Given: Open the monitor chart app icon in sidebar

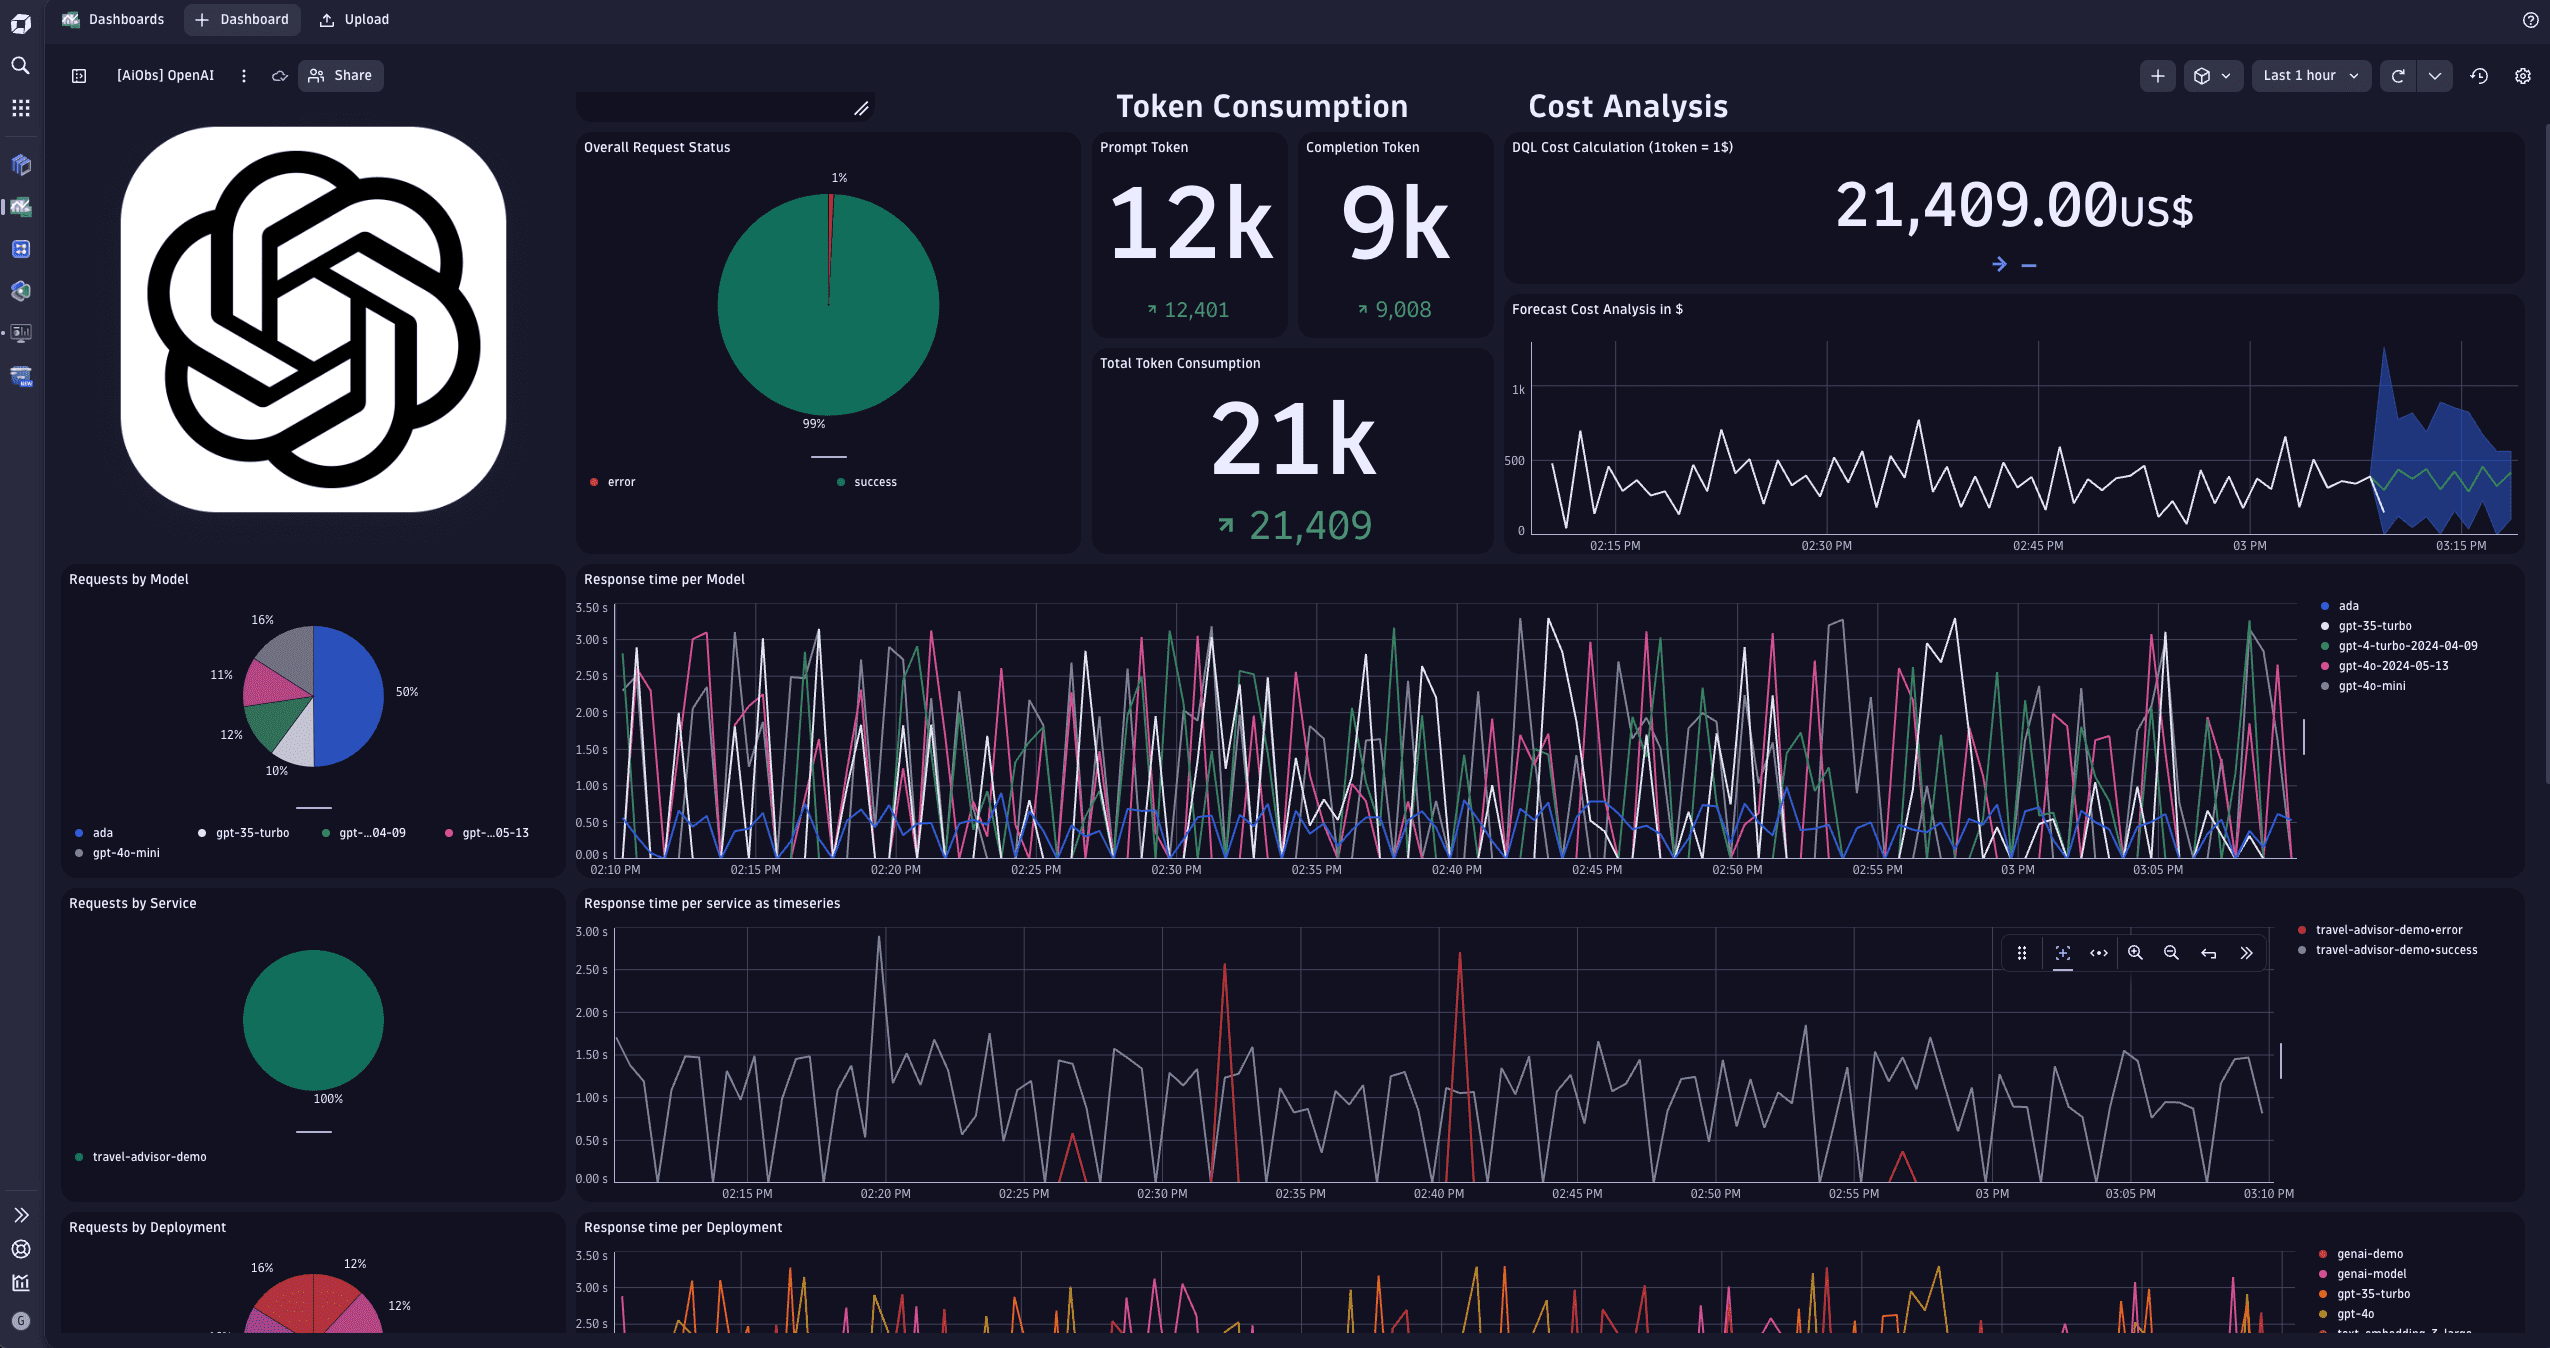Looking at the screenshot, I should [20, 333].
